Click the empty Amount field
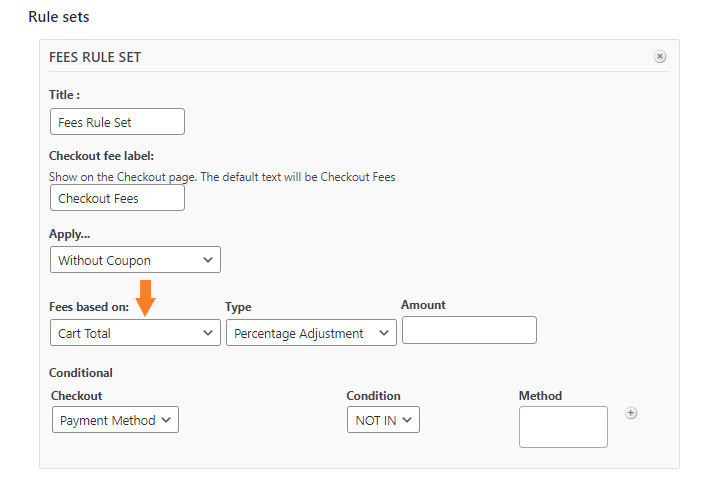The width and height of the screenshot is (703, 482). point(469,330)
